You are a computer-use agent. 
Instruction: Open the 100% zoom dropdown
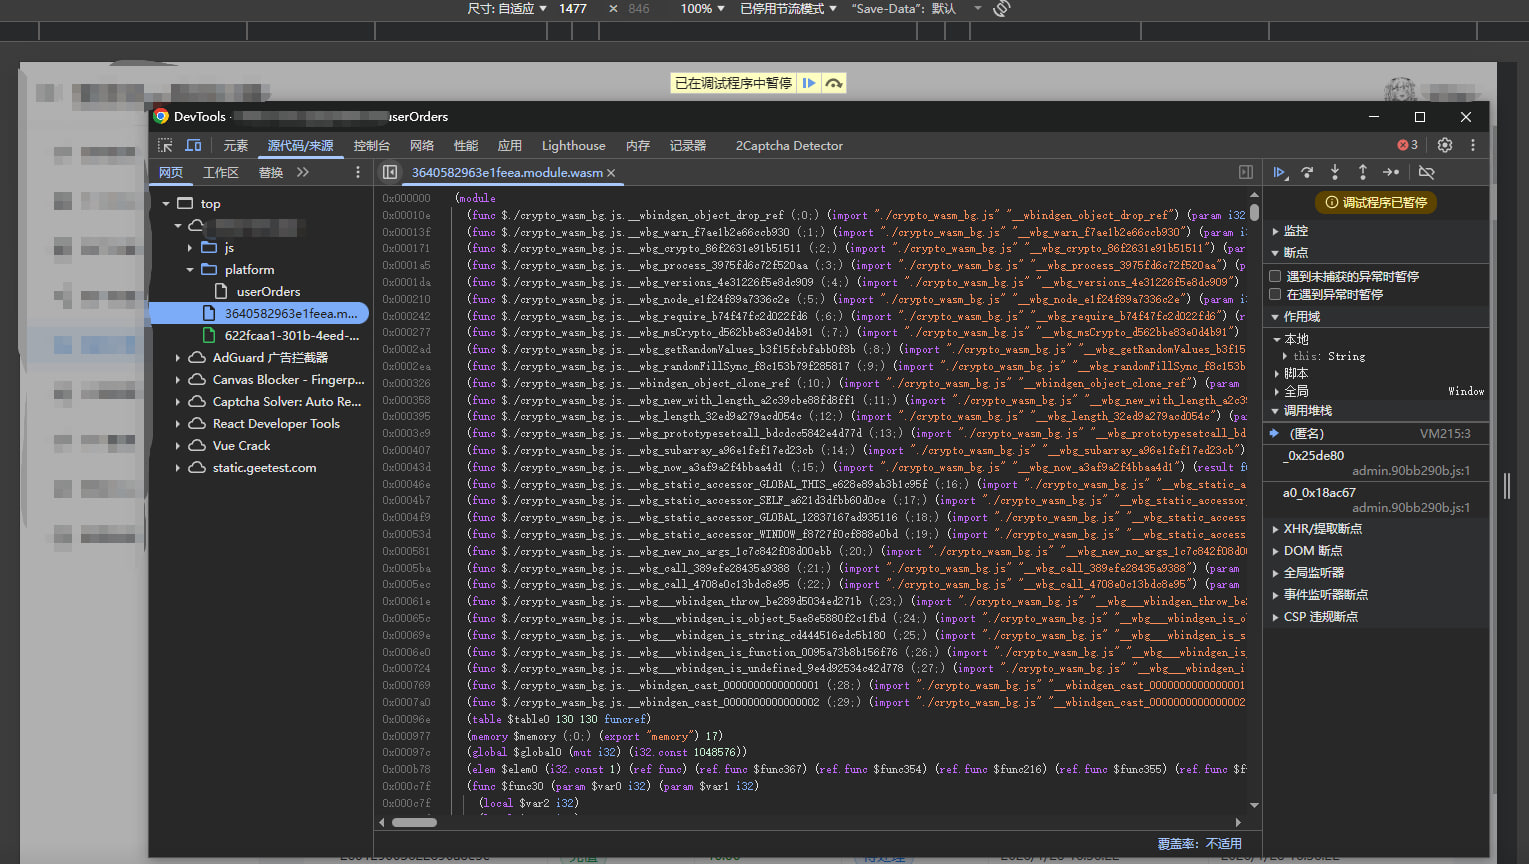click(702, 8)
